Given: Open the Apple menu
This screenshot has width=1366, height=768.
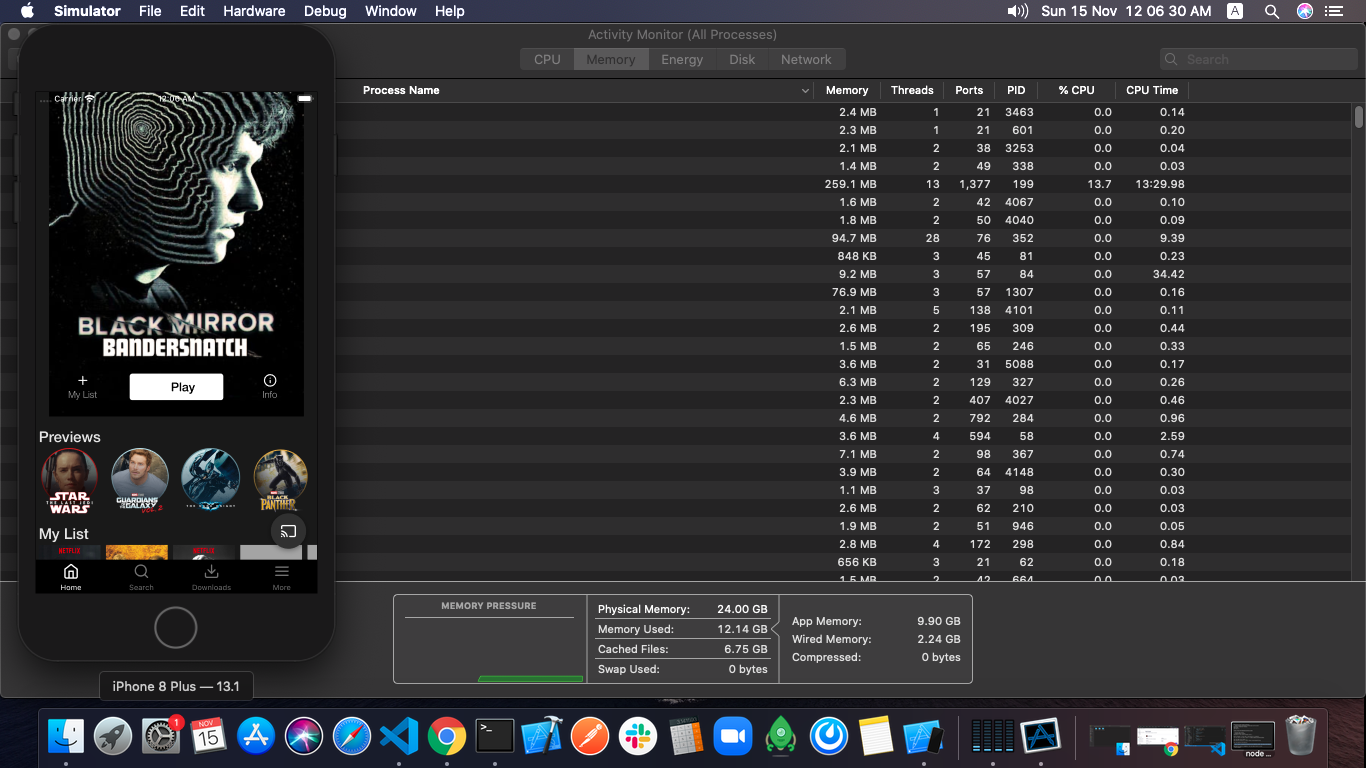Looking at the screenshot, I should pos(27,11).
